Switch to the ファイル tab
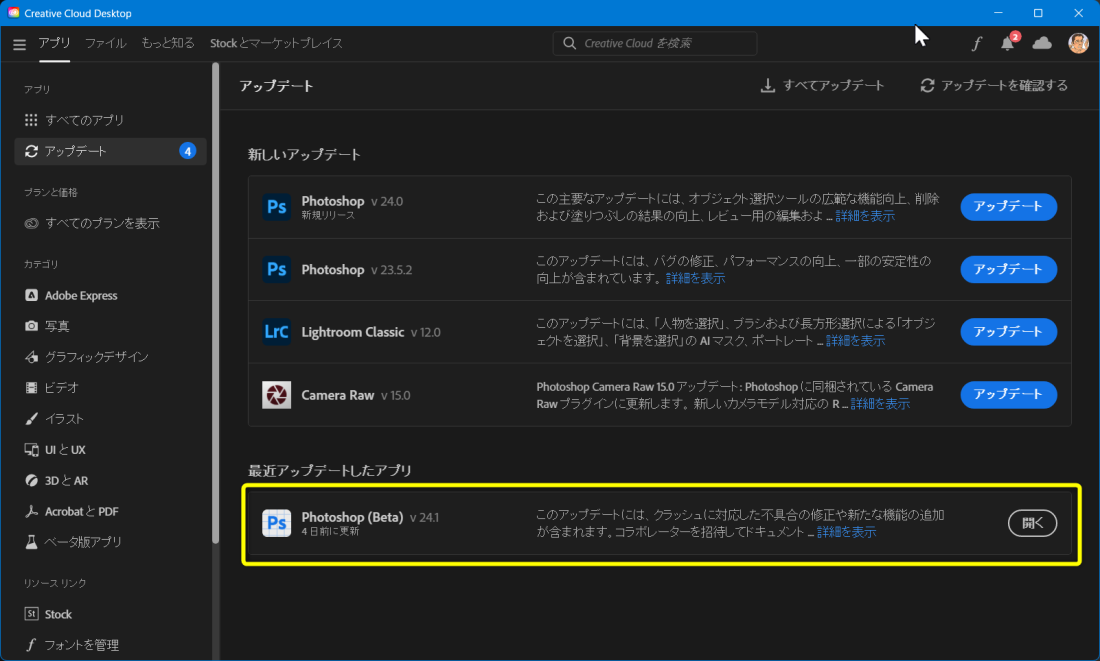The image size is (1100, 661). coord(105,44)
